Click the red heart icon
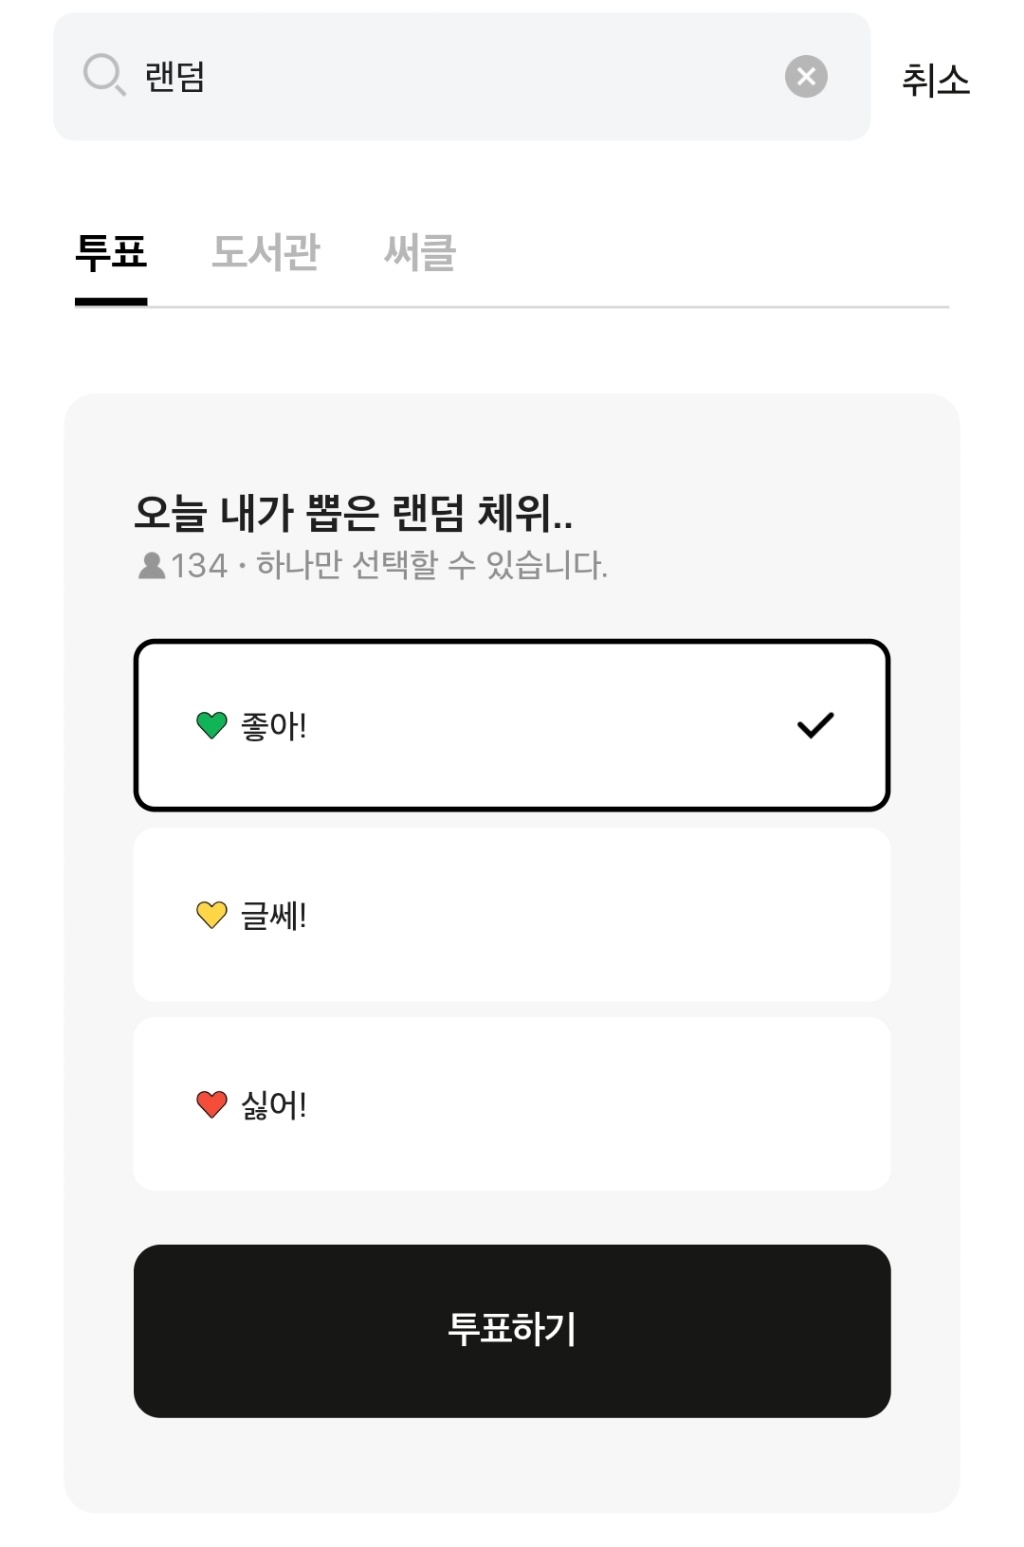This screenshot has width=1024, height=1547. [212, 1104]
